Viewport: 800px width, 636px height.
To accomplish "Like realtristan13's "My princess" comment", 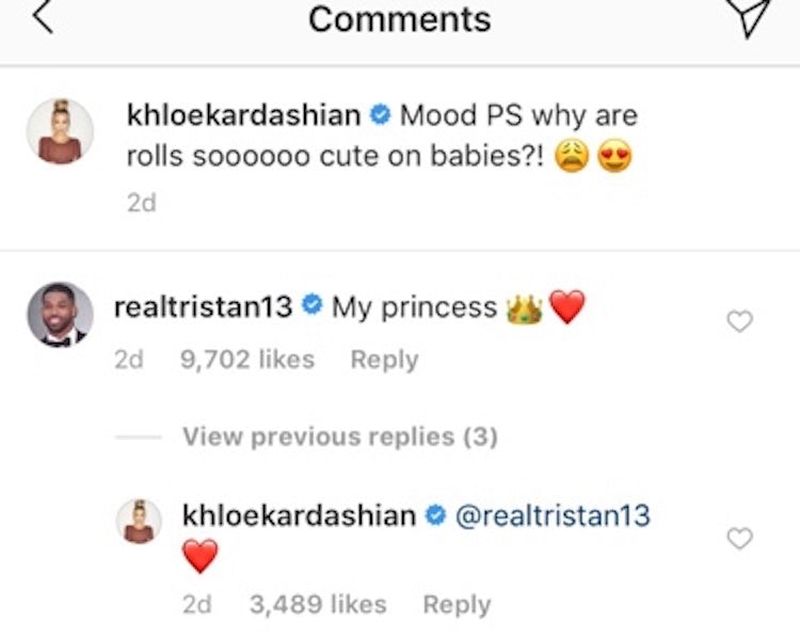I will [738, 321].
